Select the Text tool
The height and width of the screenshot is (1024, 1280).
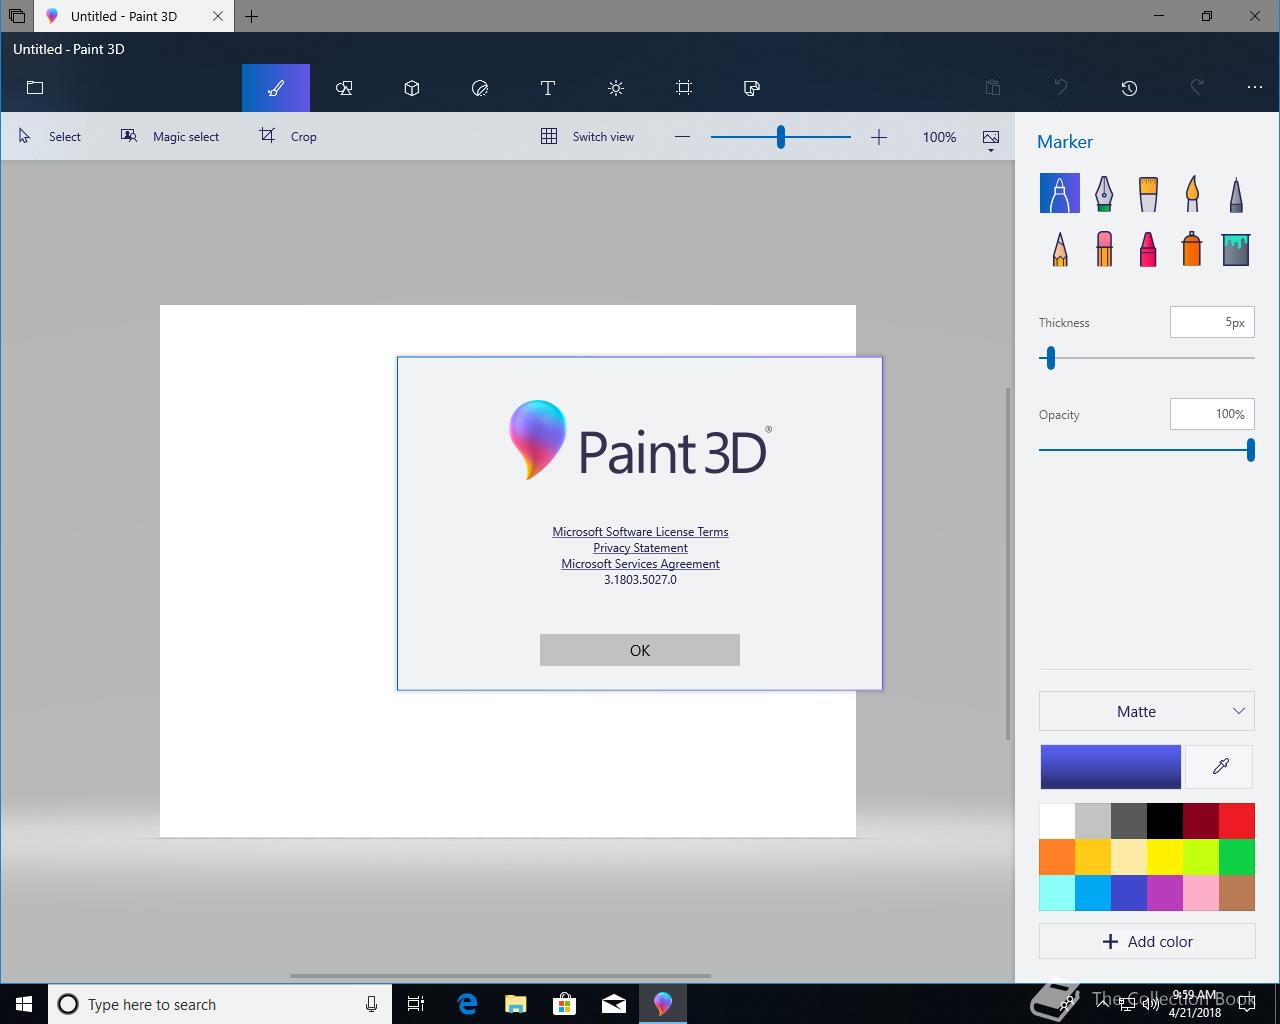pos(548,88)
